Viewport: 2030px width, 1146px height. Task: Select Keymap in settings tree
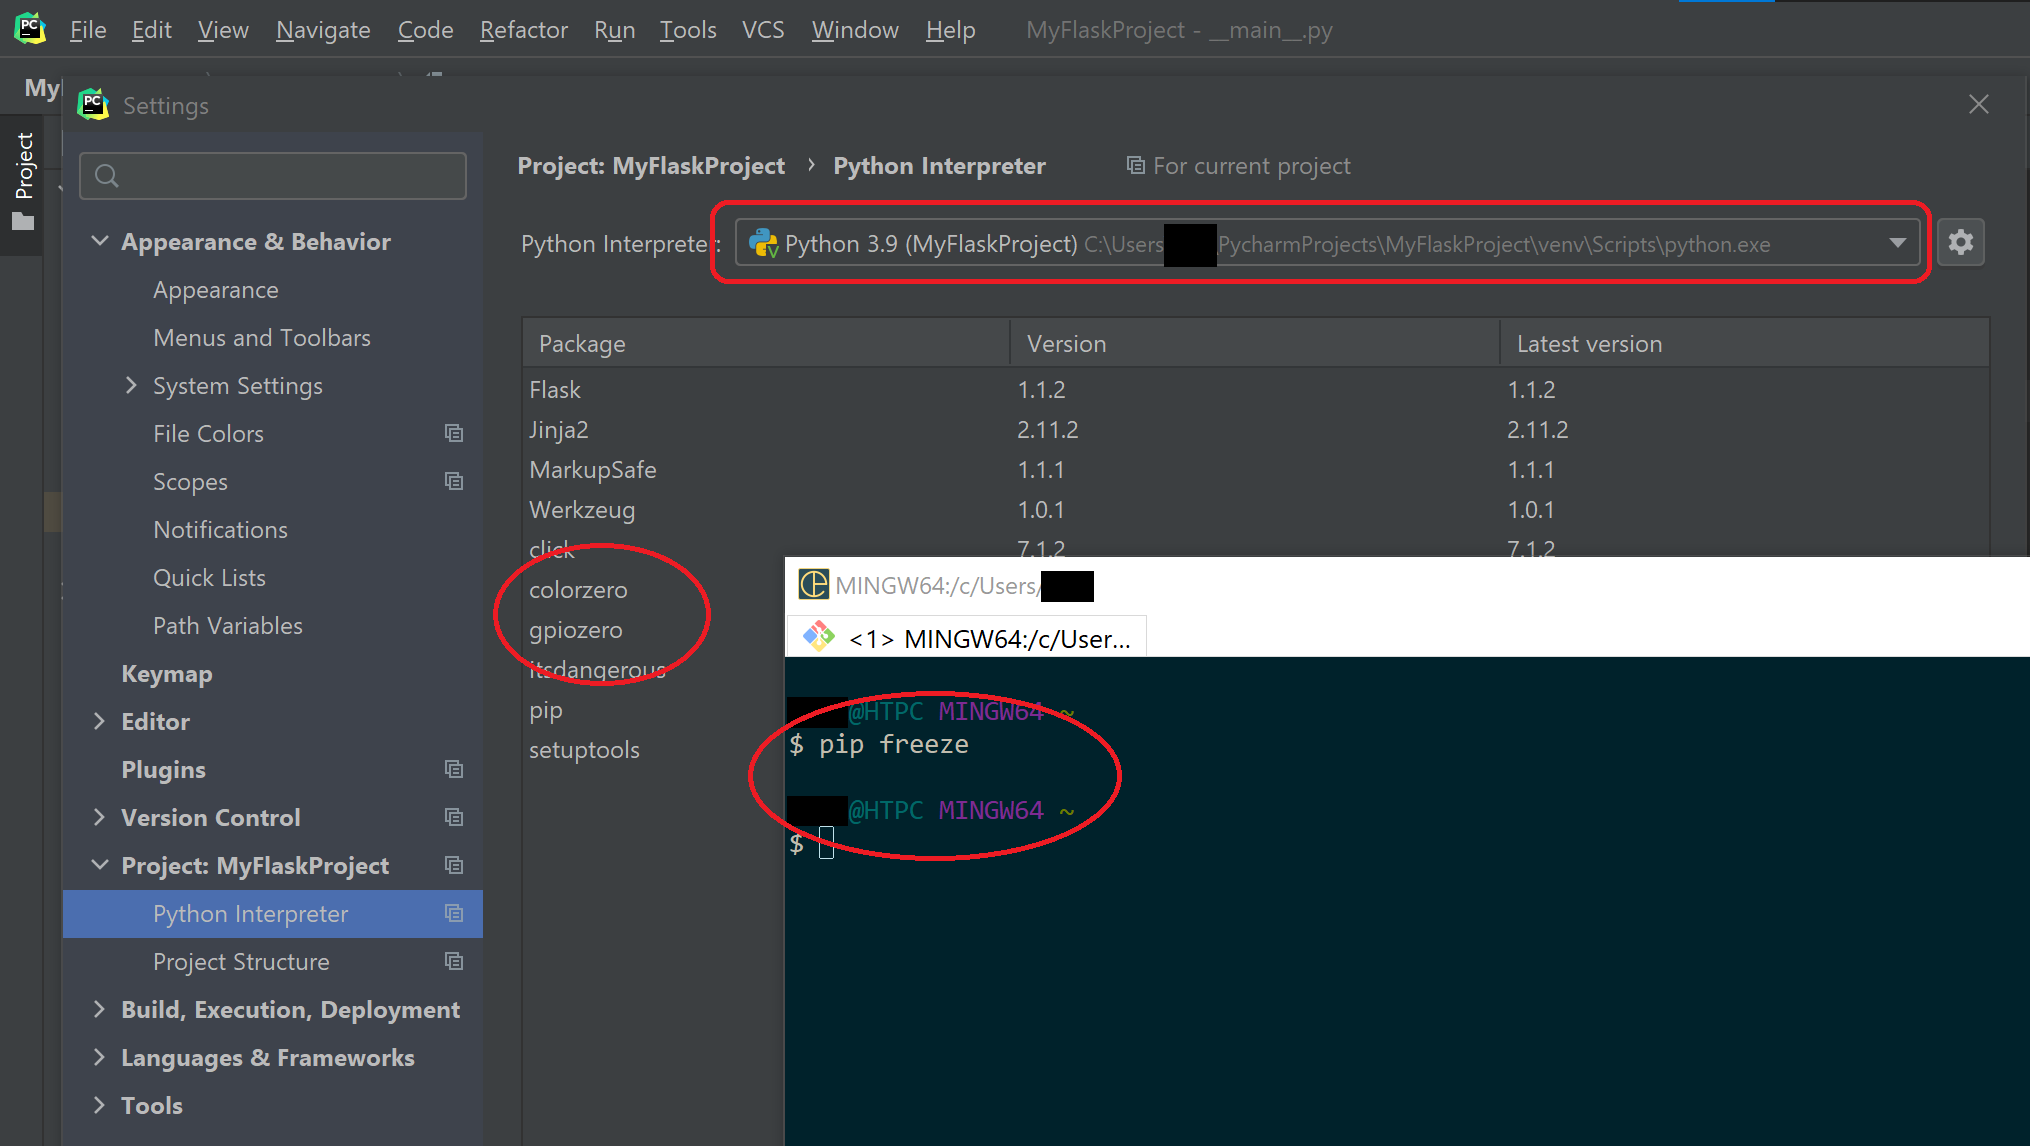click(166, 673)
